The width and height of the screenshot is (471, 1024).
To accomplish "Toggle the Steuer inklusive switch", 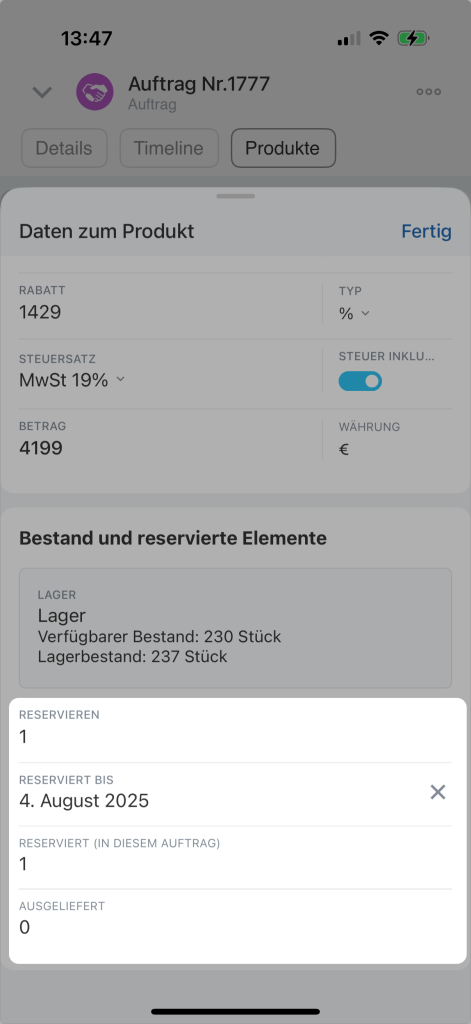I will [x=360, y=381].
